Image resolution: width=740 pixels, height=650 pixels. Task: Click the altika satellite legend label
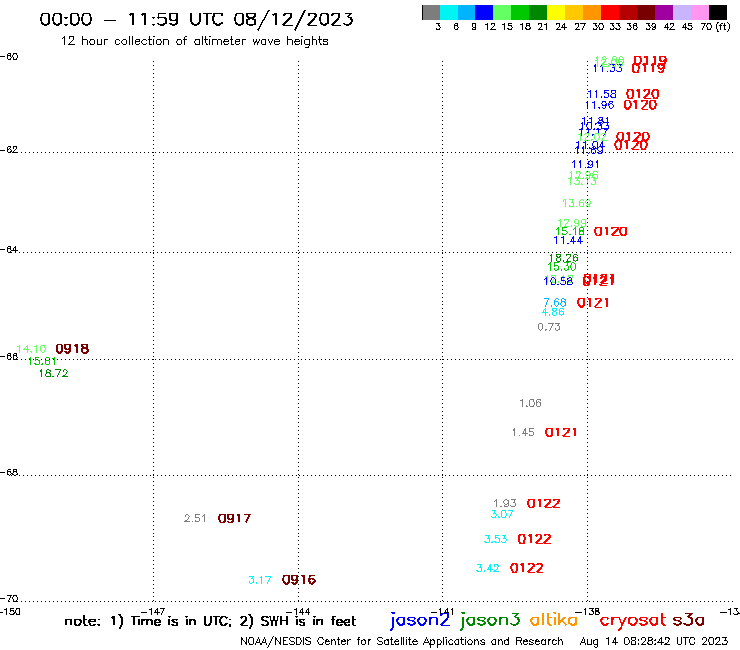coord(554,619)
